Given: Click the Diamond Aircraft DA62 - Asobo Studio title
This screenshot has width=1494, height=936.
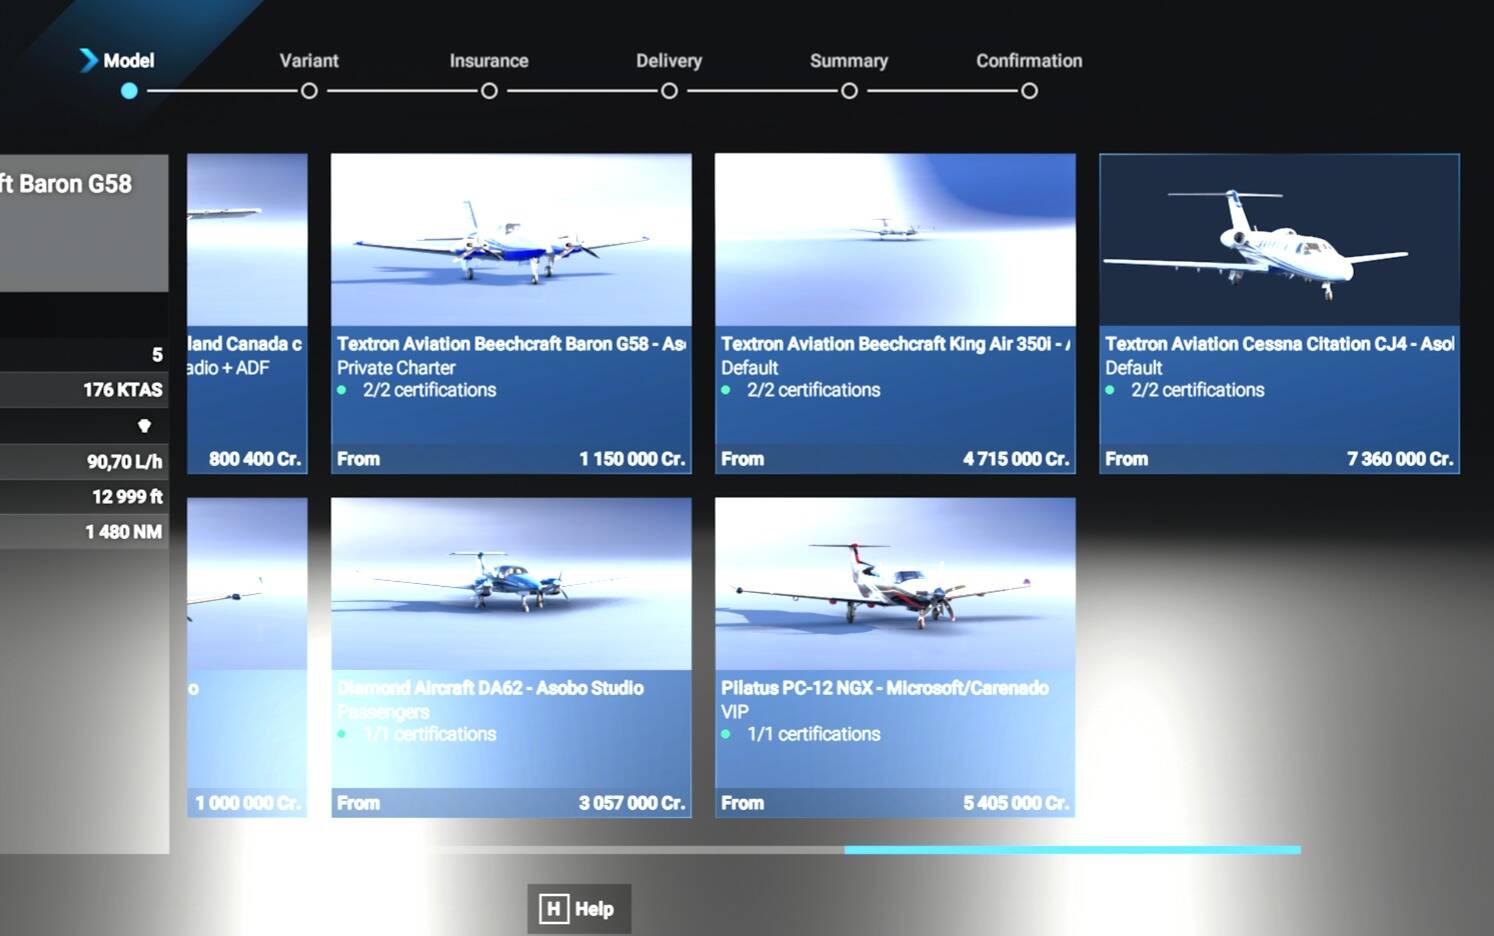Looking at the screenshot, I should pos(490,688).
